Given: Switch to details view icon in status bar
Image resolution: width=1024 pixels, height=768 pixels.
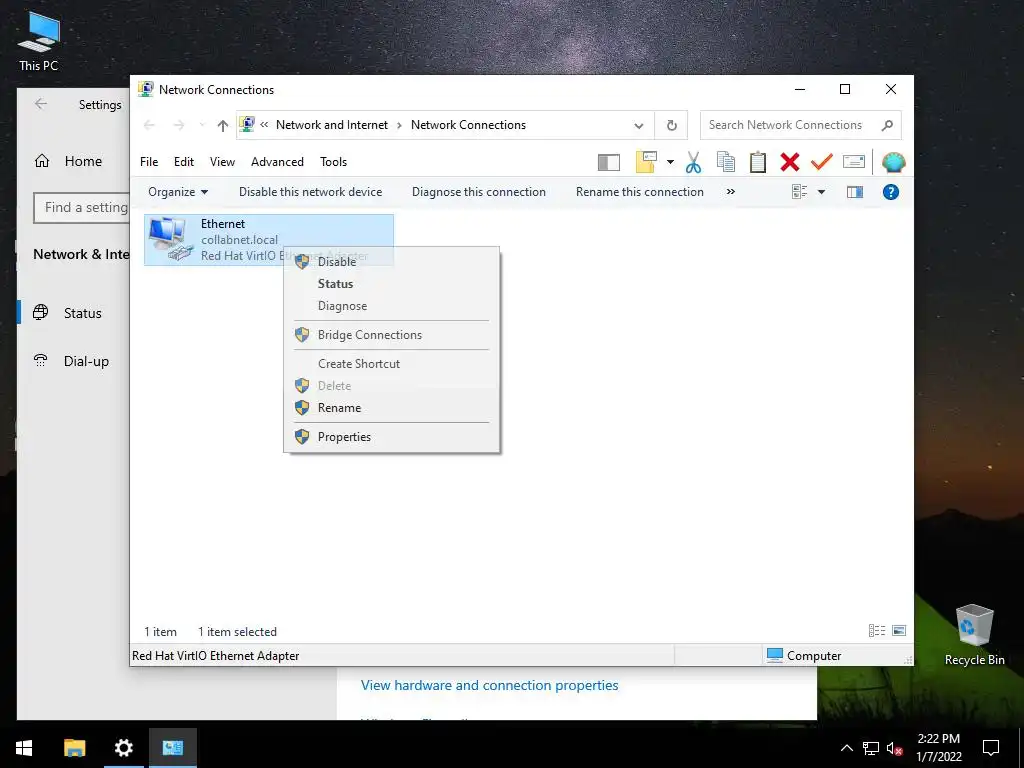Looking at the screenshot, I should pos(876,630).
